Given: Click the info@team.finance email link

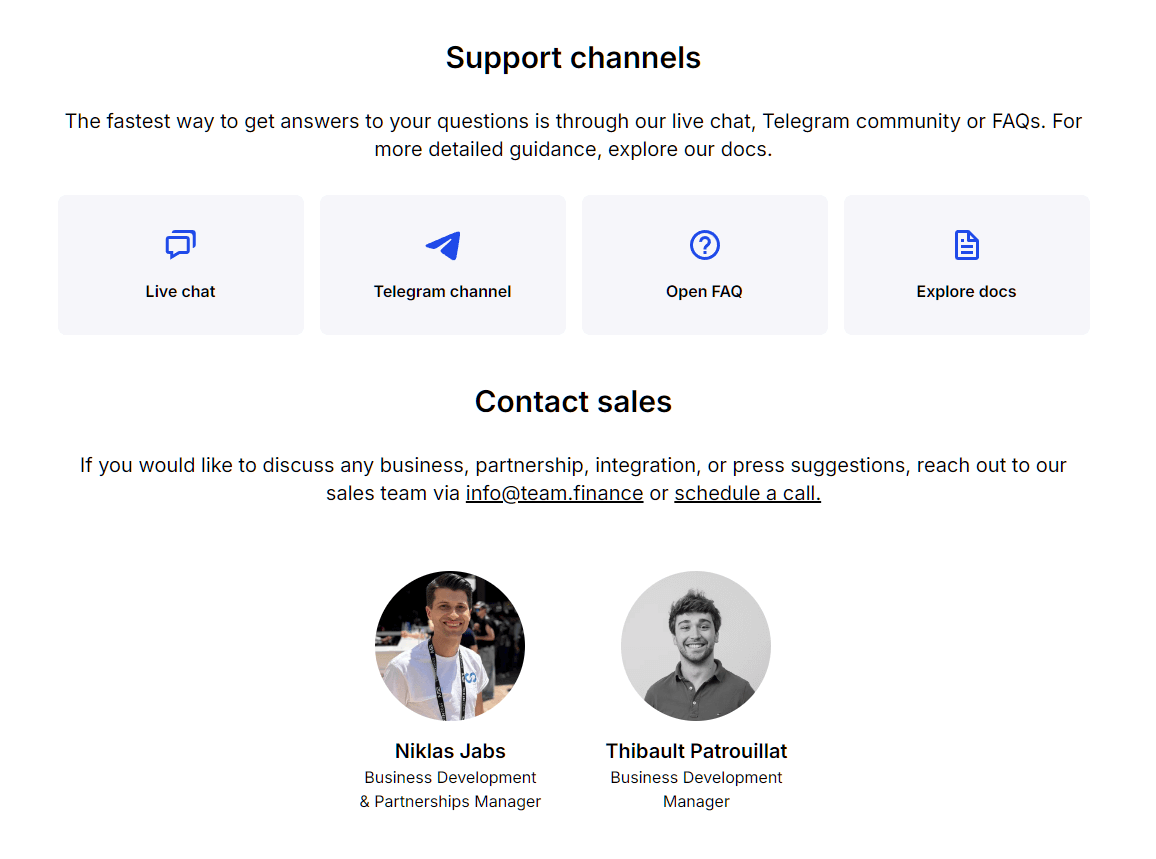Looking at the screenshot, I should point(554,494).
